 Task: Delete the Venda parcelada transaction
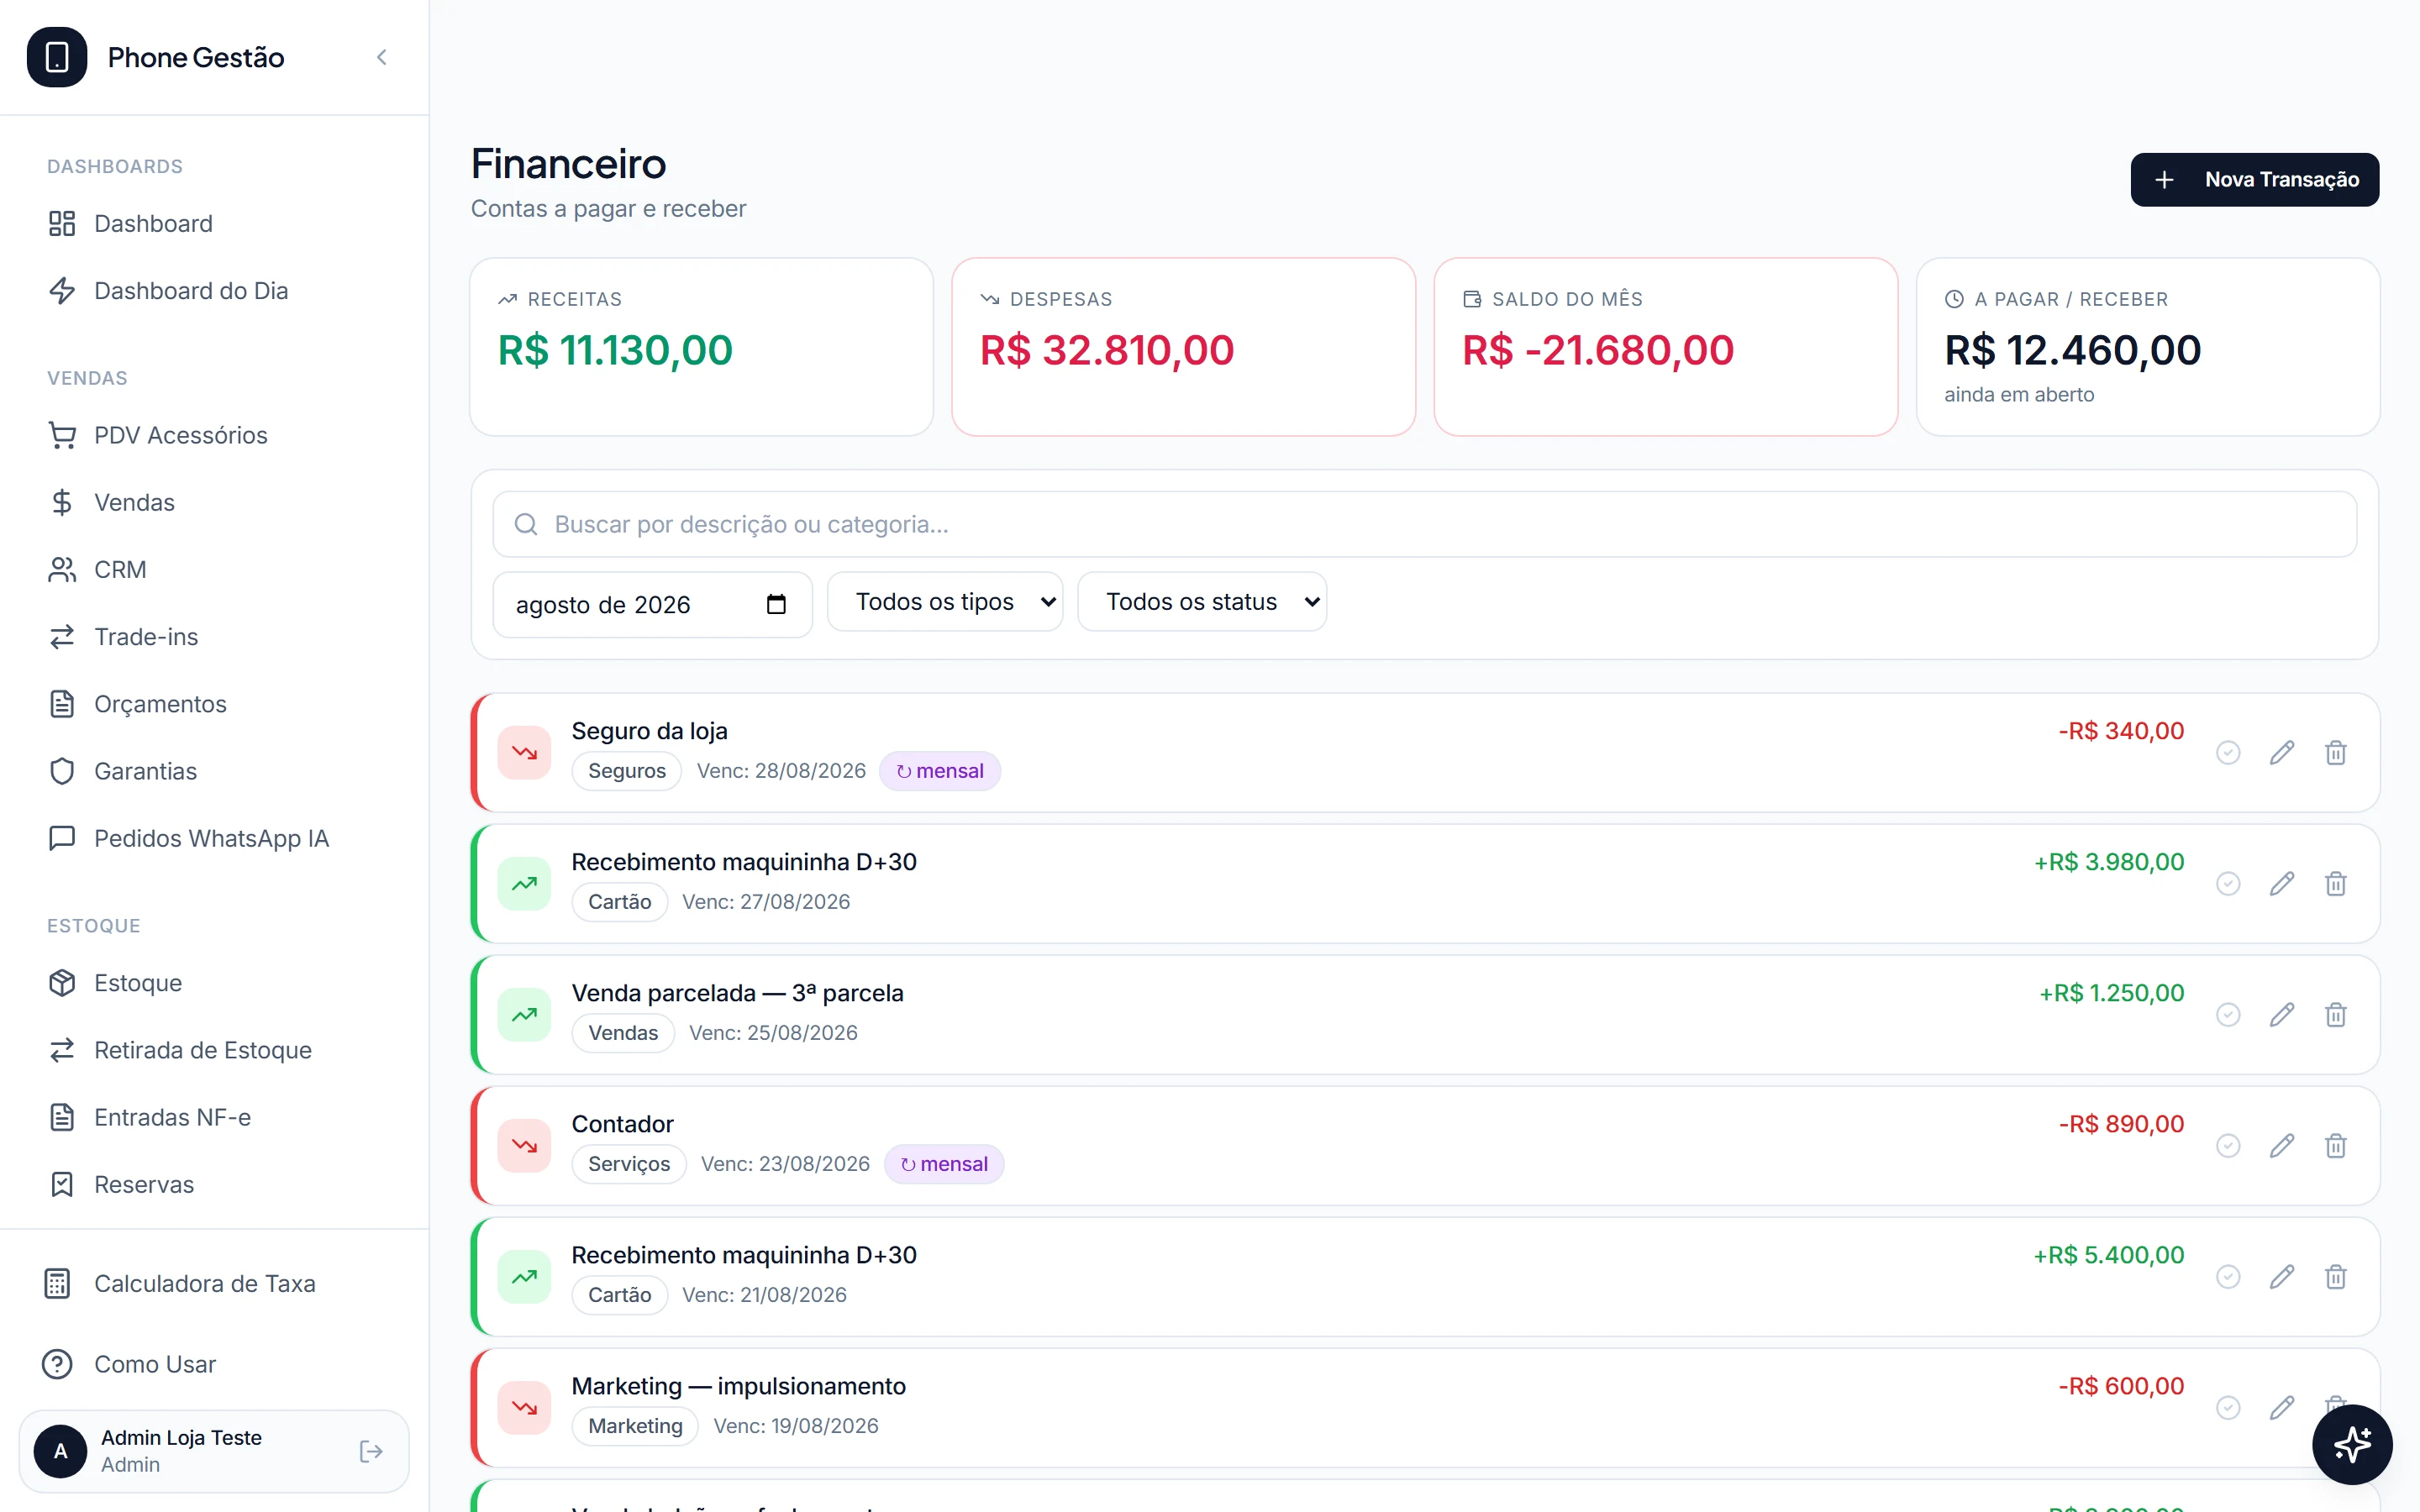click(2336, 1015)
